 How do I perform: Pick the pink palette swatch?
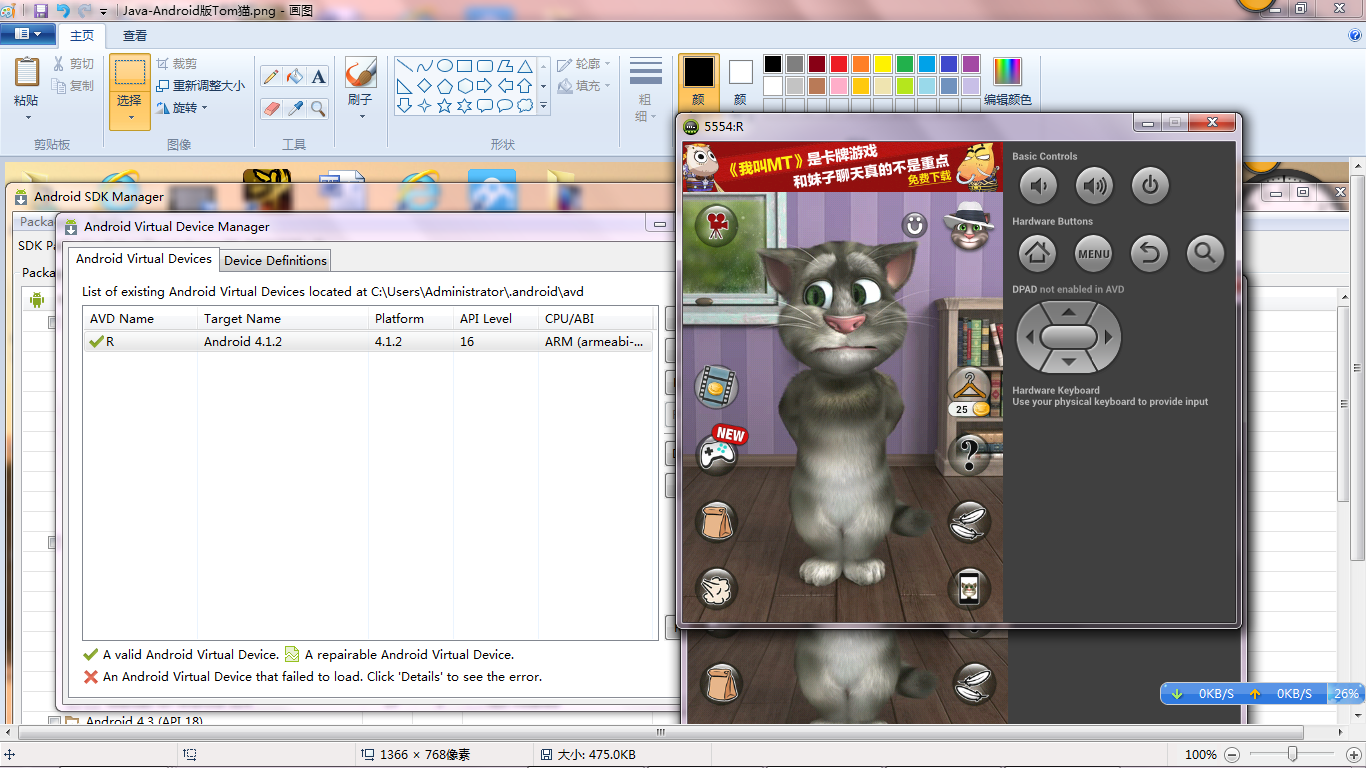(838, 86)
